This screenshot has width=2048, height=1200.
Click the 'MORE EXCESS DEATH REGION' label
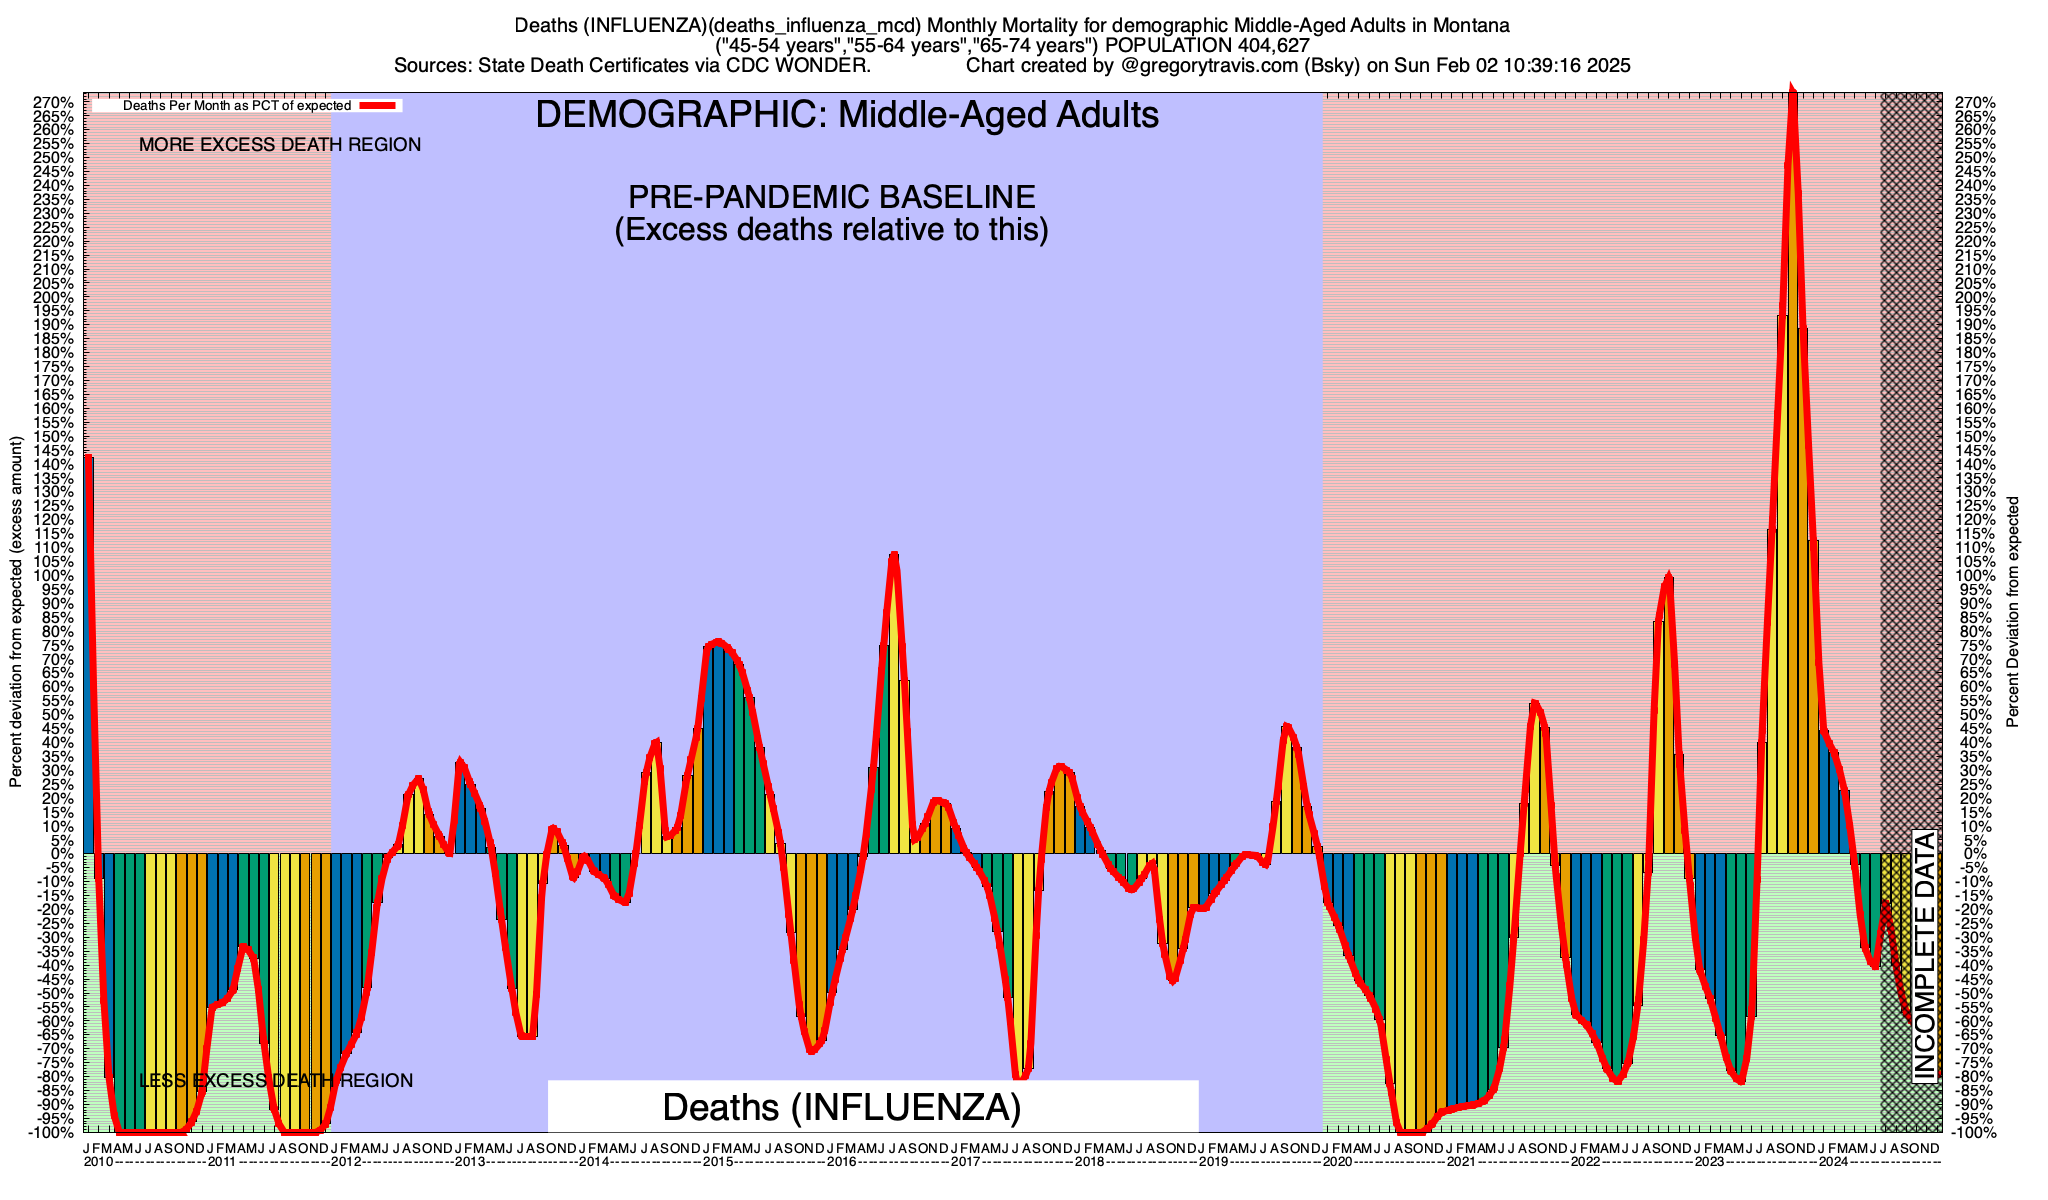280,145
